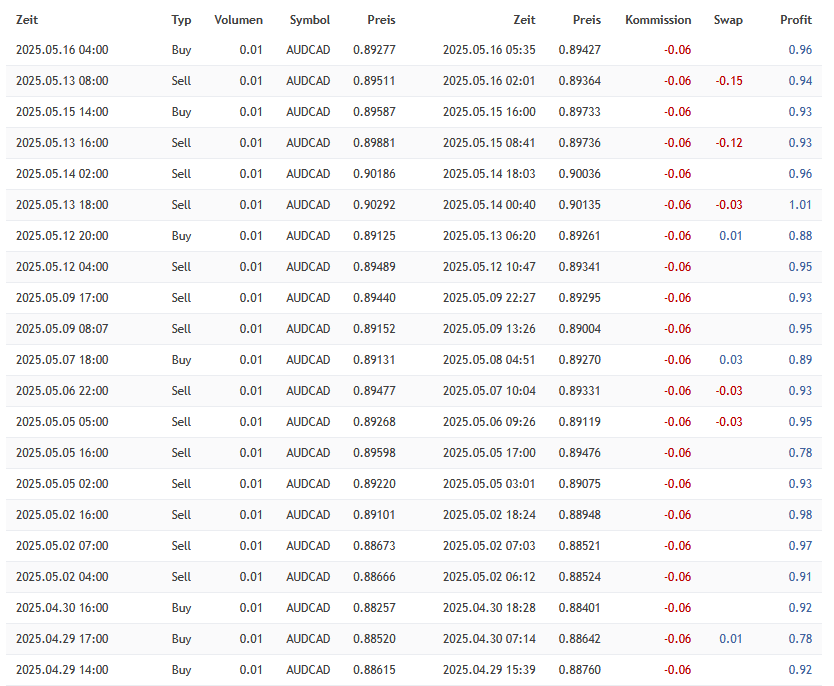Click the opening Zeit column header

(x=27, y=20)
